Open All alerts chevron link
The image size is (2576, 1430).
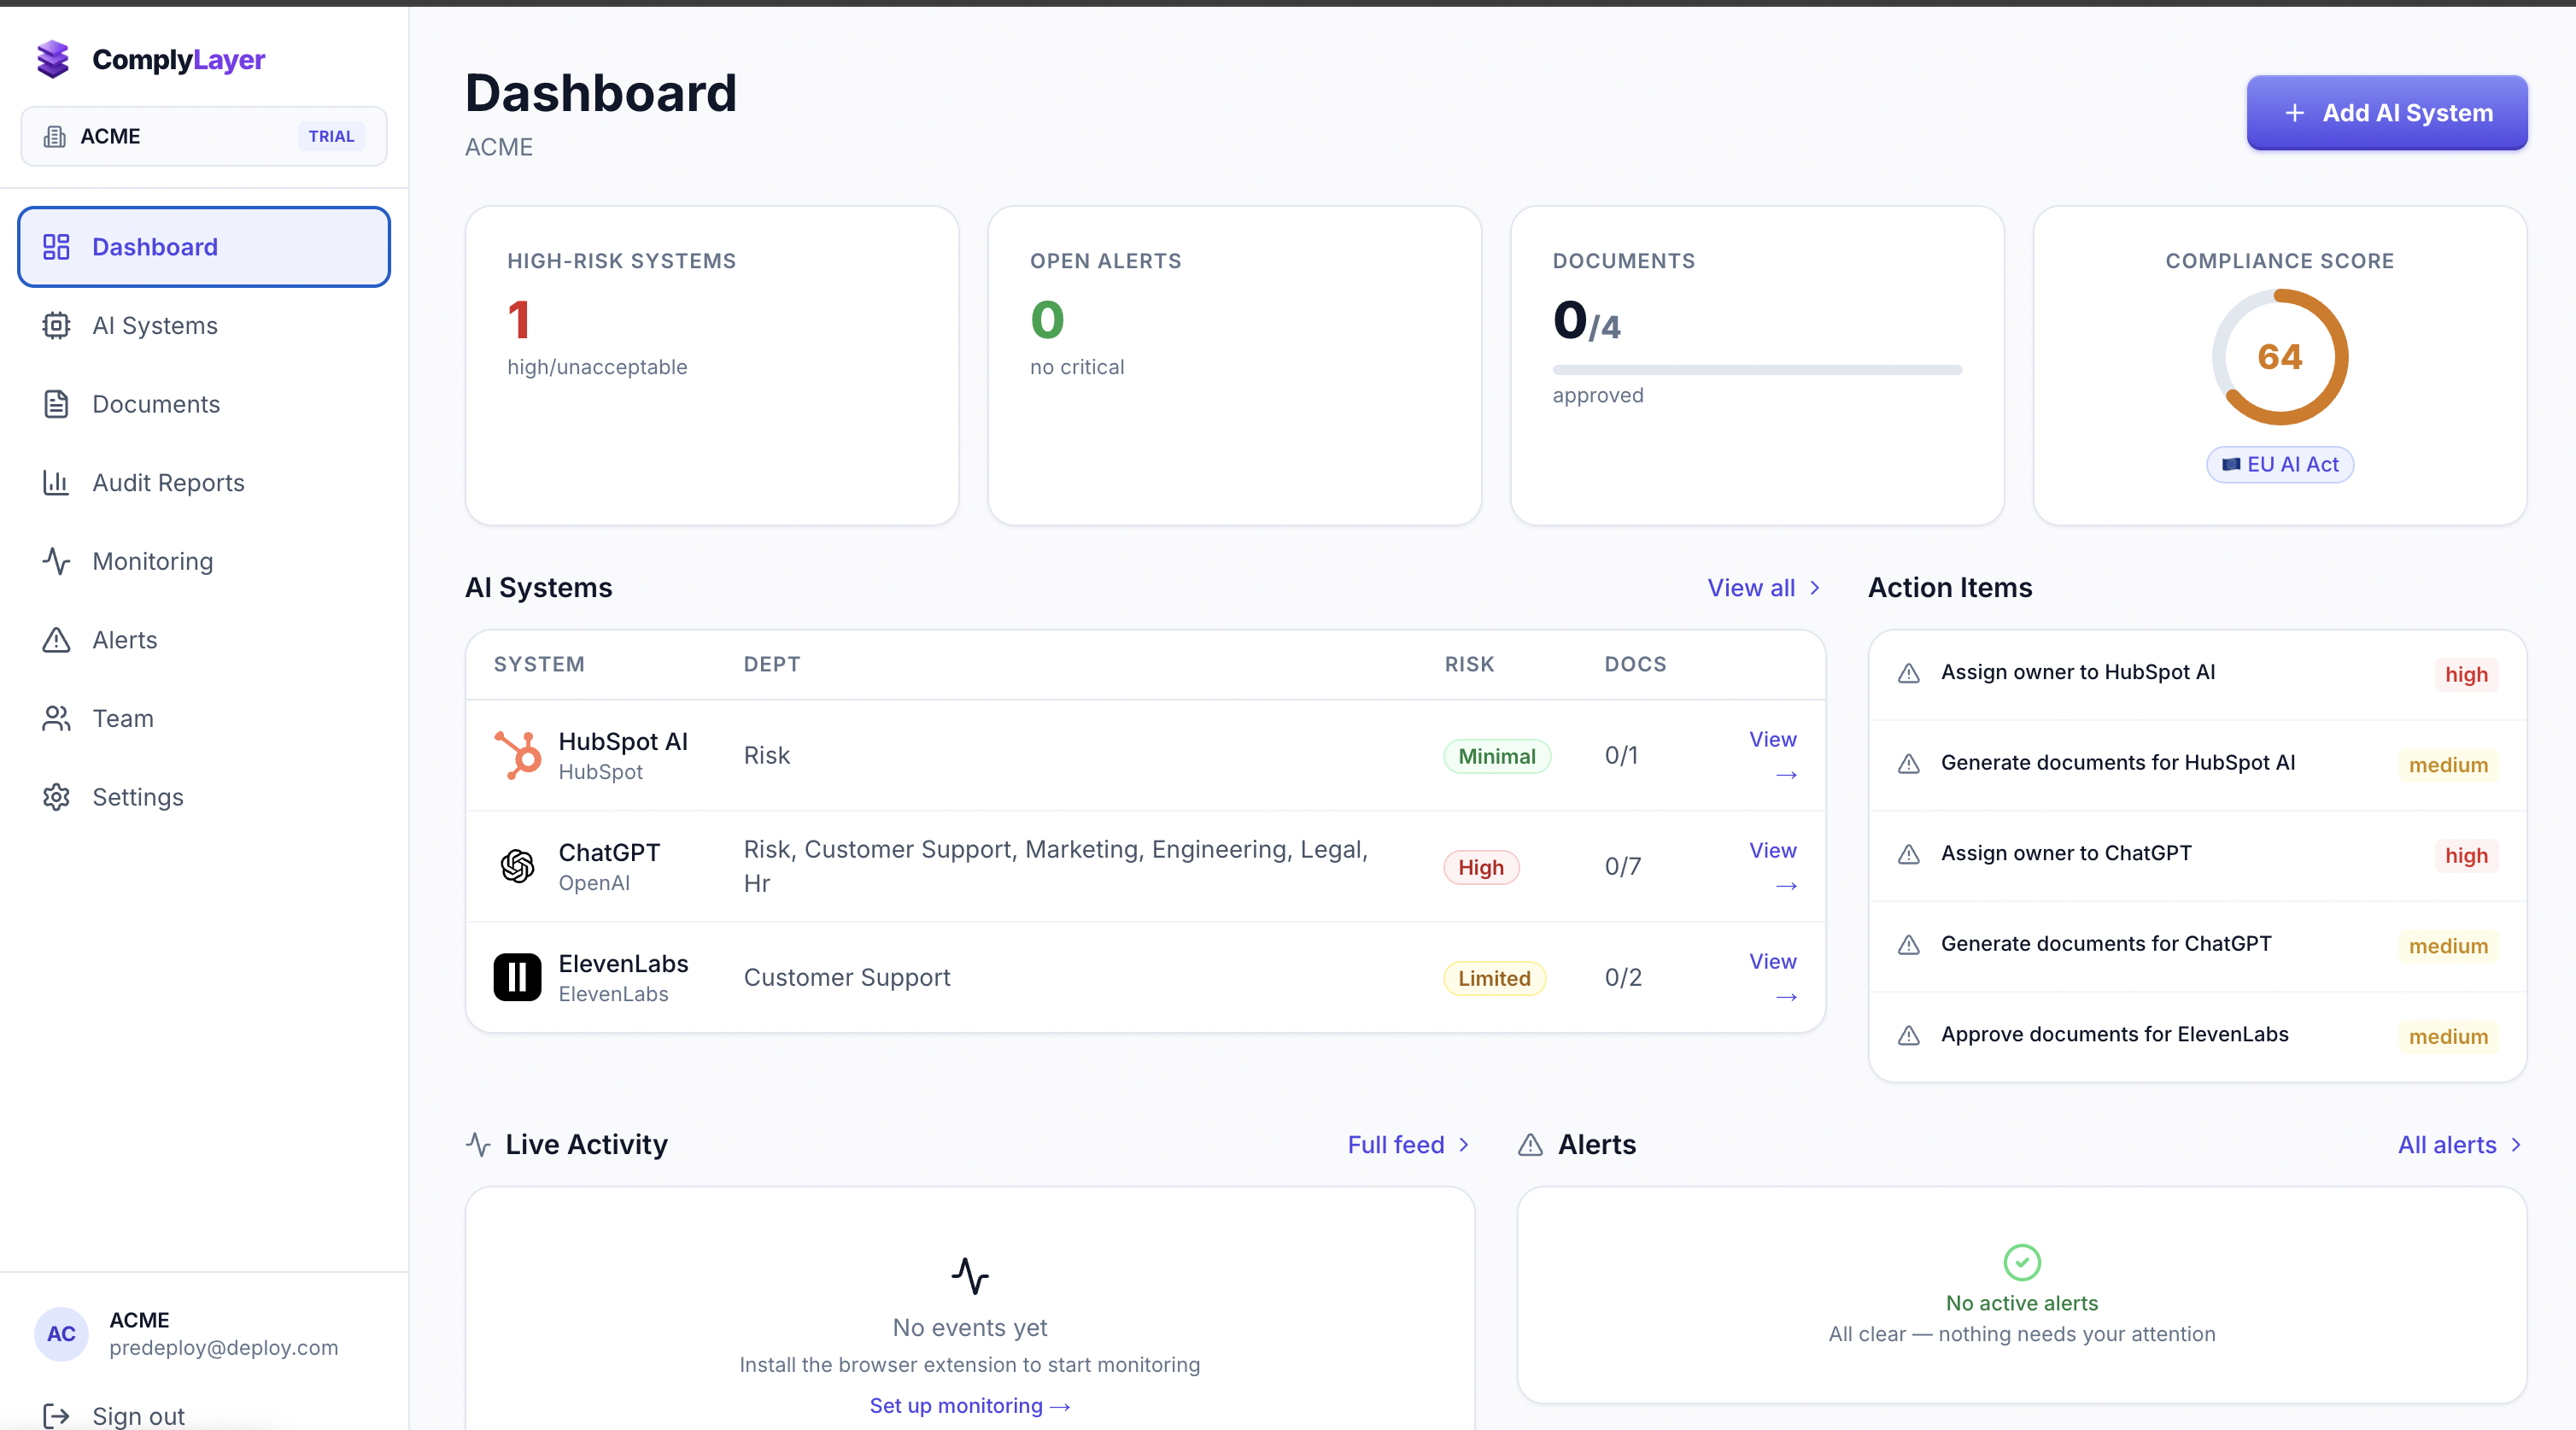click(x=2459, y=1144)
